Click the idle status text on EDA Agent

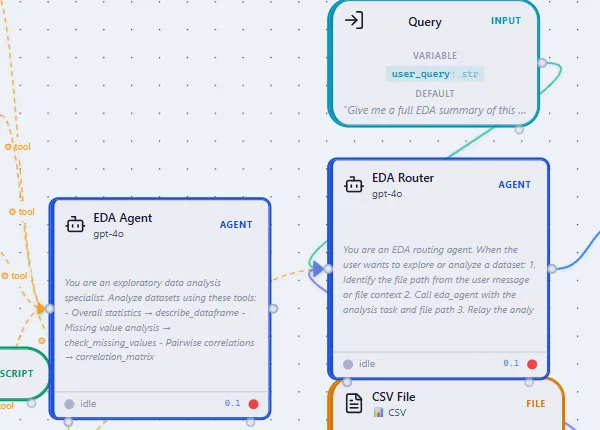[x=88, y=404]
